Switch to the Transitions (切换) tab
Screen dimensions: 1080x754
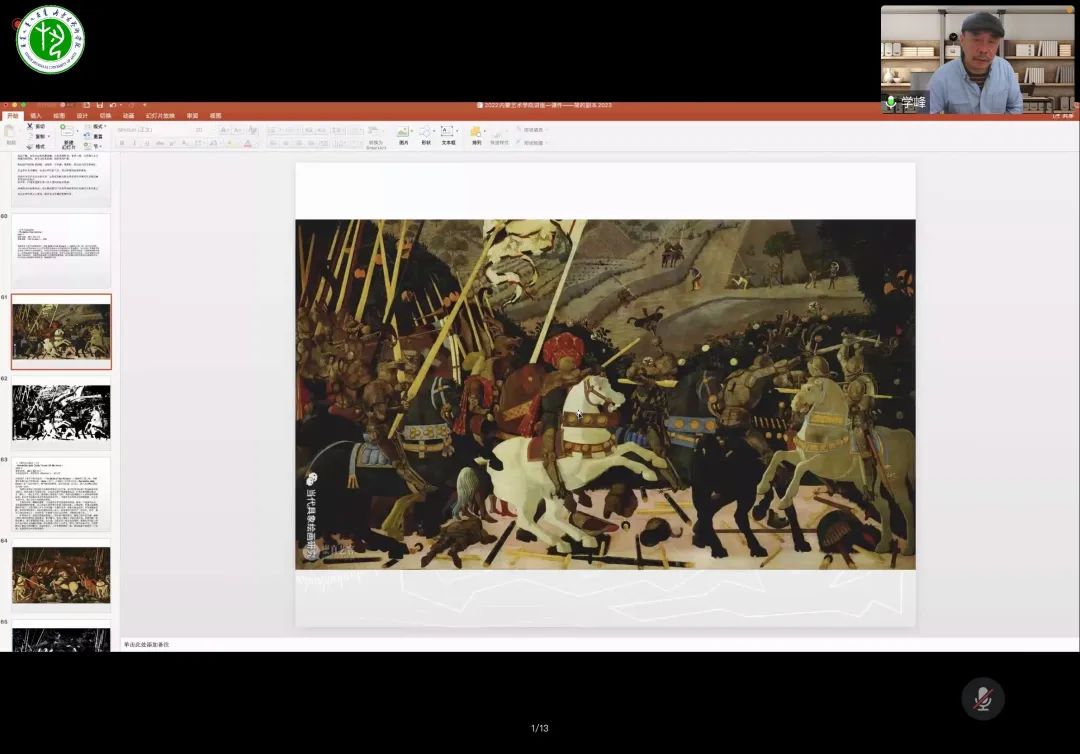pyautogui.click(x=105, y=116)
